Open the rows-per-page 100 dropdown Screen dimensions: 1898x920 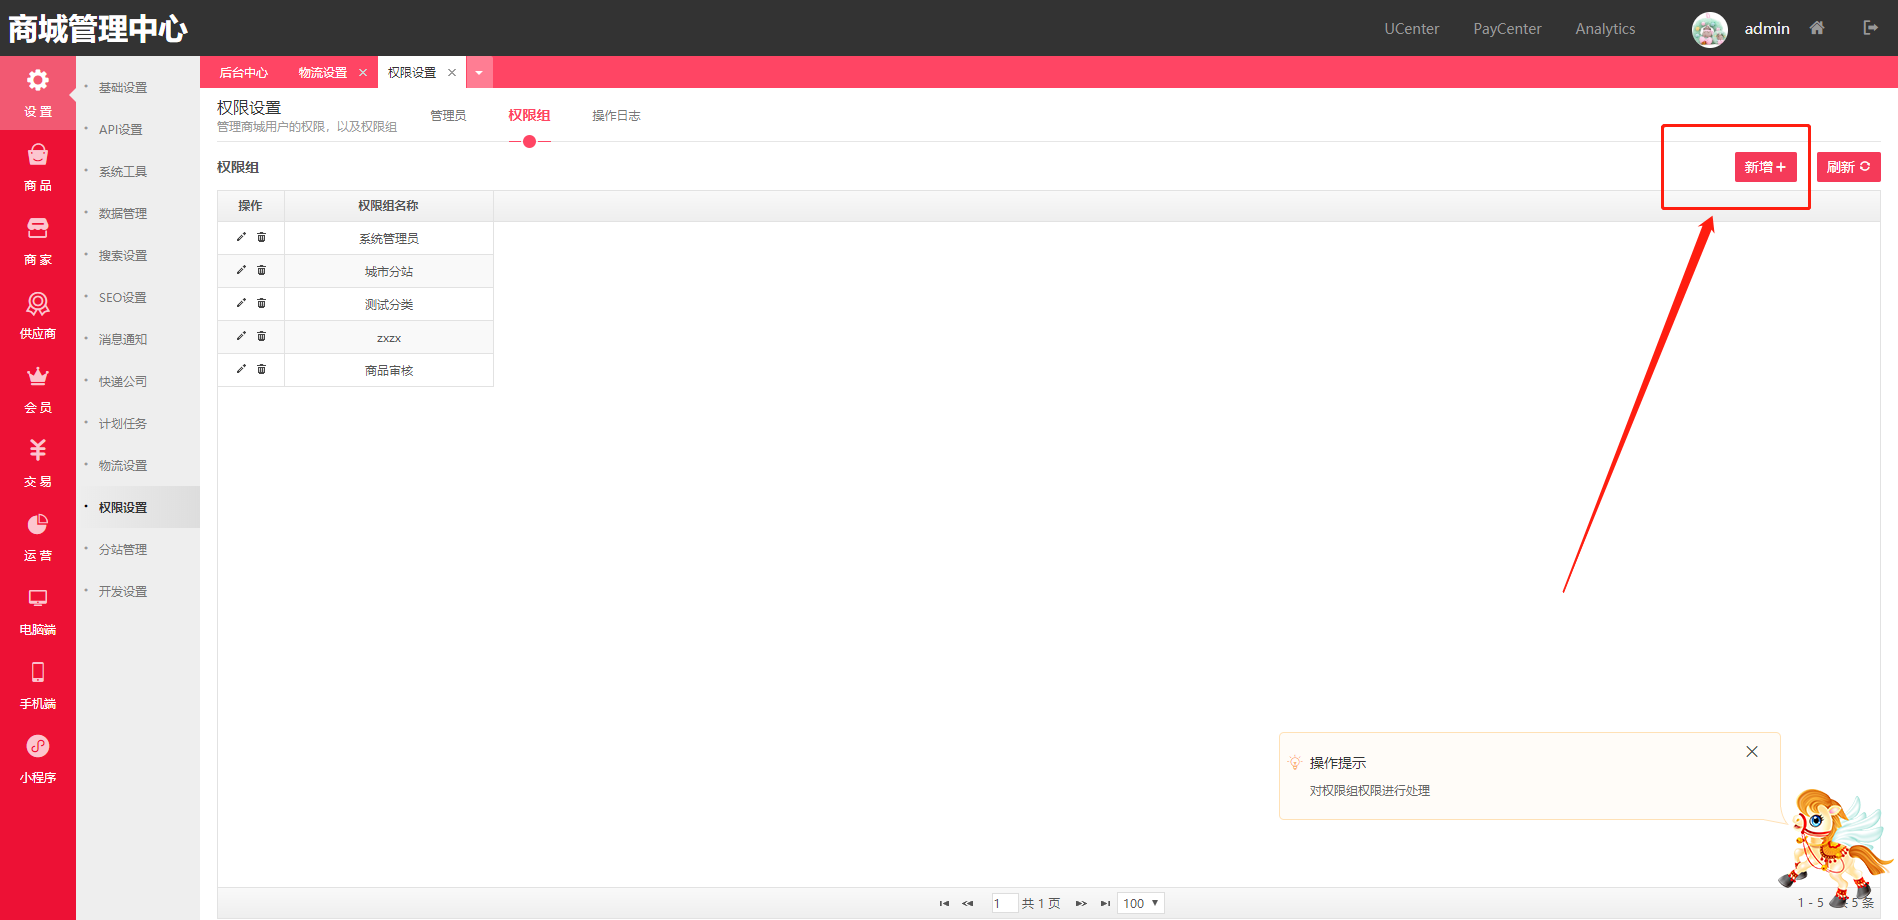tap(1141, 903)
